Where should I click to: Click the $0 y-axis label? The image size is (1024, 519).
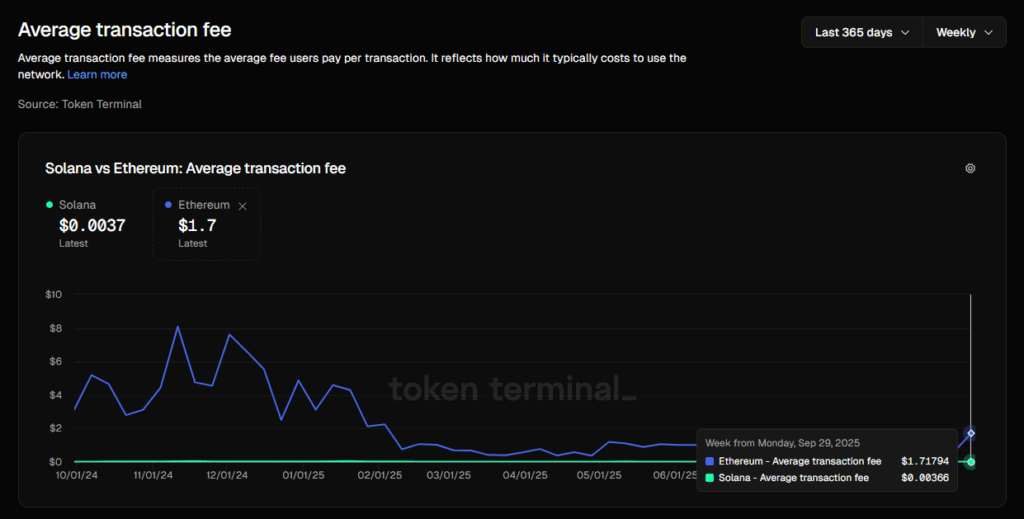coord(56,462)
